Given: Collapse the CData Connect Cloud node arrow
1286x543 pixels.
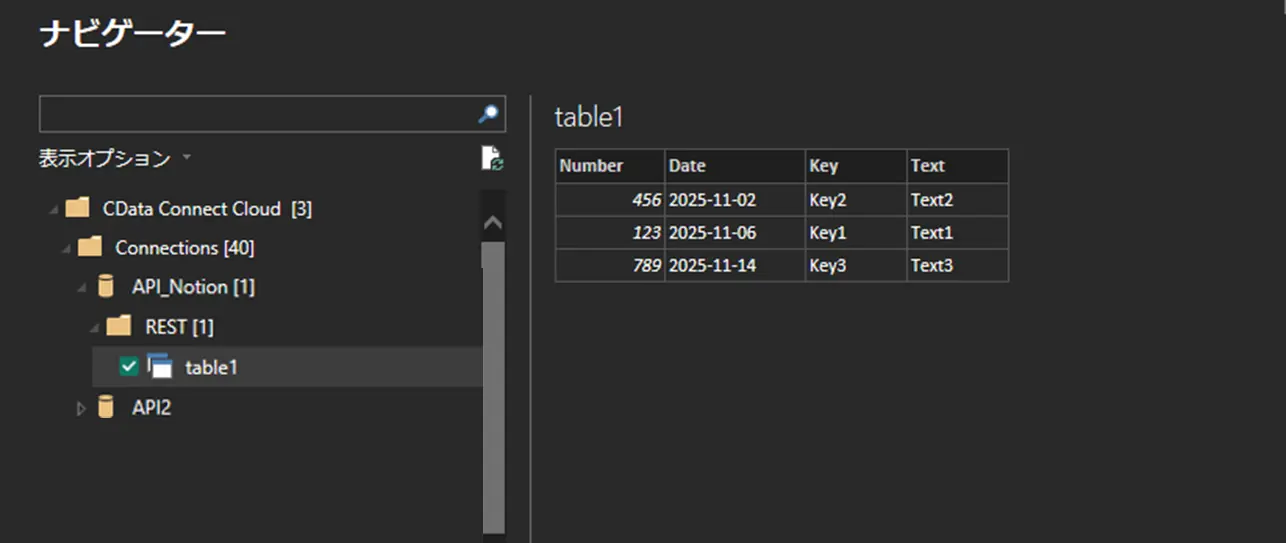Looking at the screenshot, I should (x=51, y=210).
